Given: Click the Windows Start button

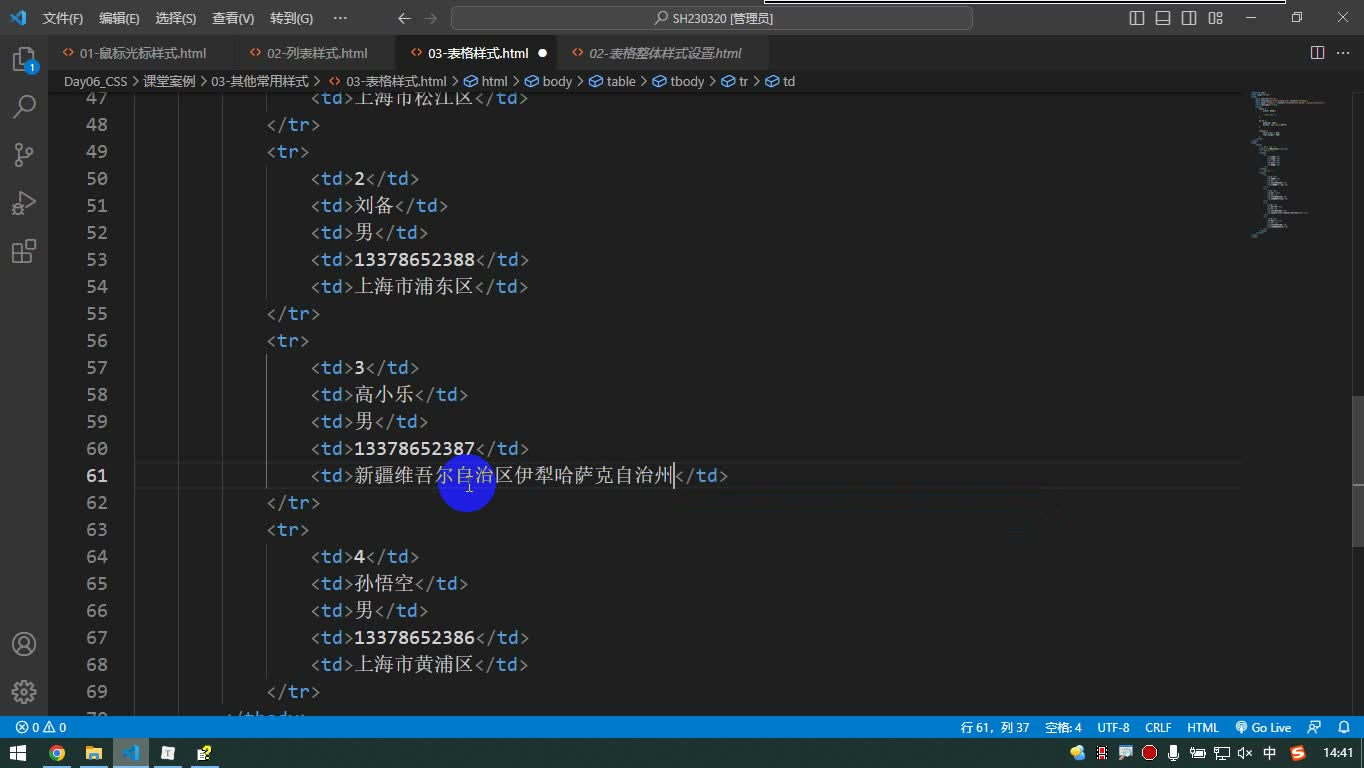Looking at the screenshot, I should pos(18,753).
